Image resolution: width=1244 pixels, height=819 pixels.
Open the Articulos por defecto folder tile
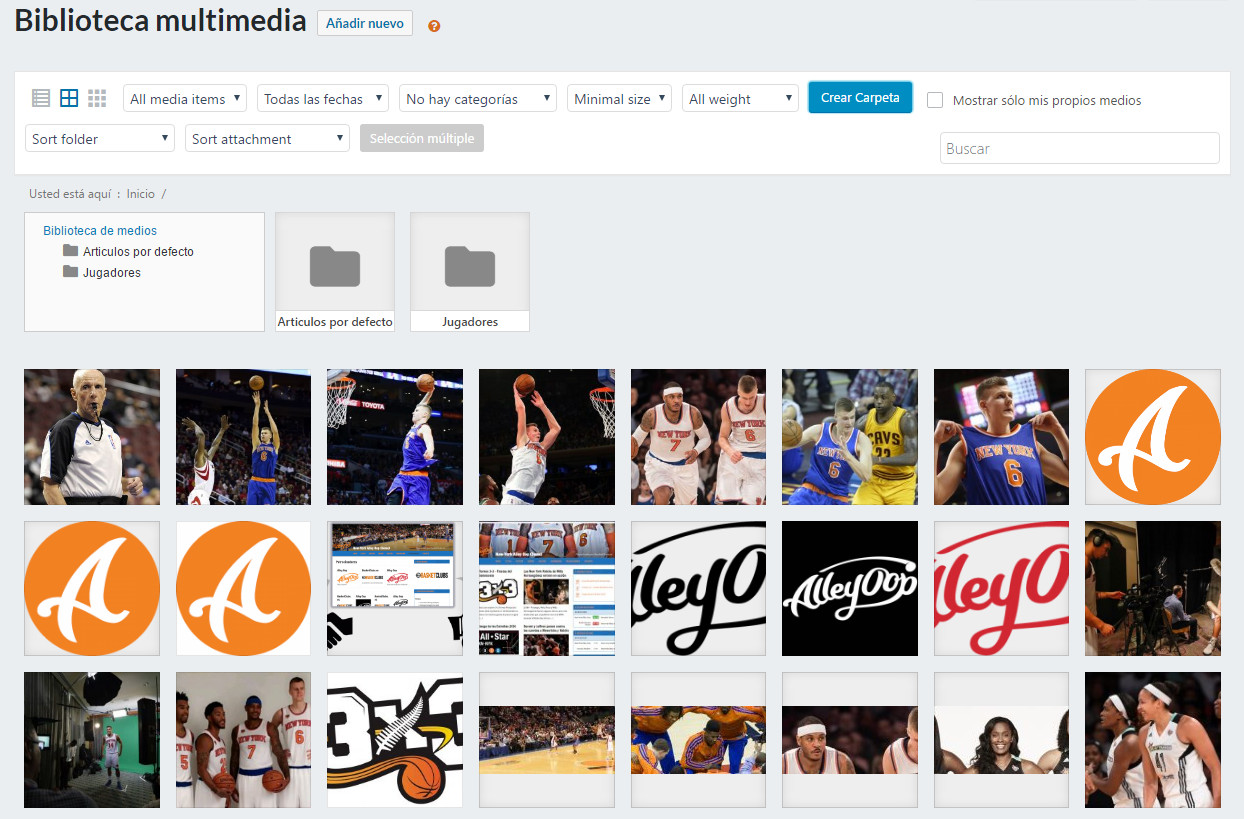click(335, 272)
